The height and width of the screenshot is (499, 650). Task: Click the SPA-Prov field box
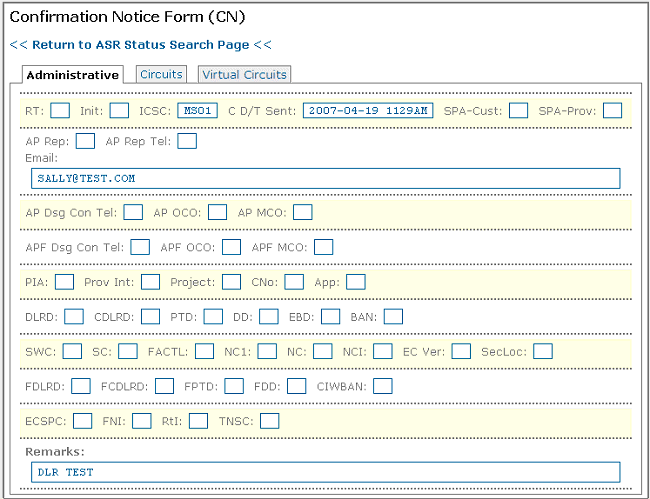[612, 110]
